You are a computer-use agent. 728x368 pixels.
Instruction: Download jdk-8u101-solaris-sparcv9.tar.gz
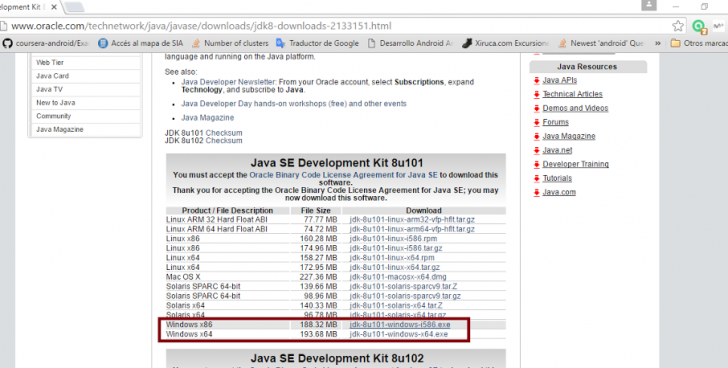(405, 296)
